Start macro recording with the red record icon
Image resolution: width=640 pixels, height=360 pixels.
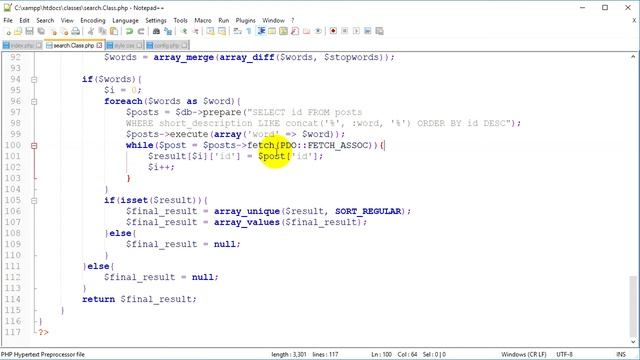point(333,31)
